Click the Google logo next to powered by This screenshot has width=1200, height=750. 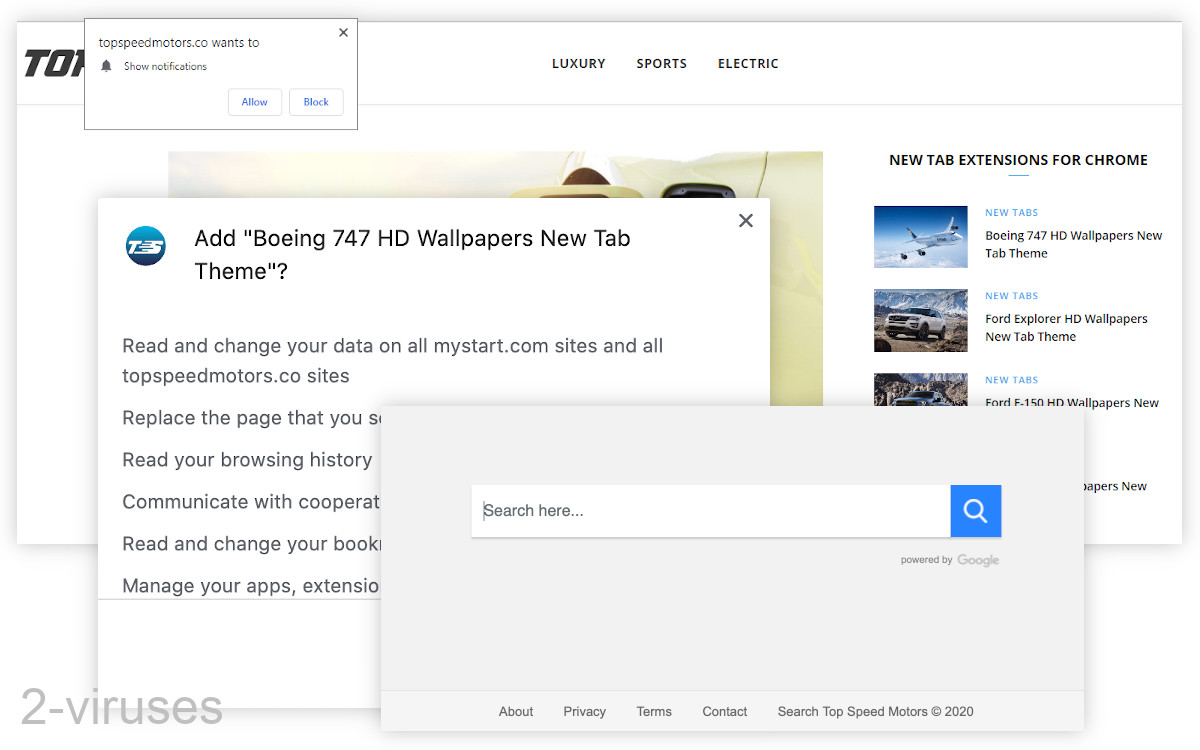978,560
